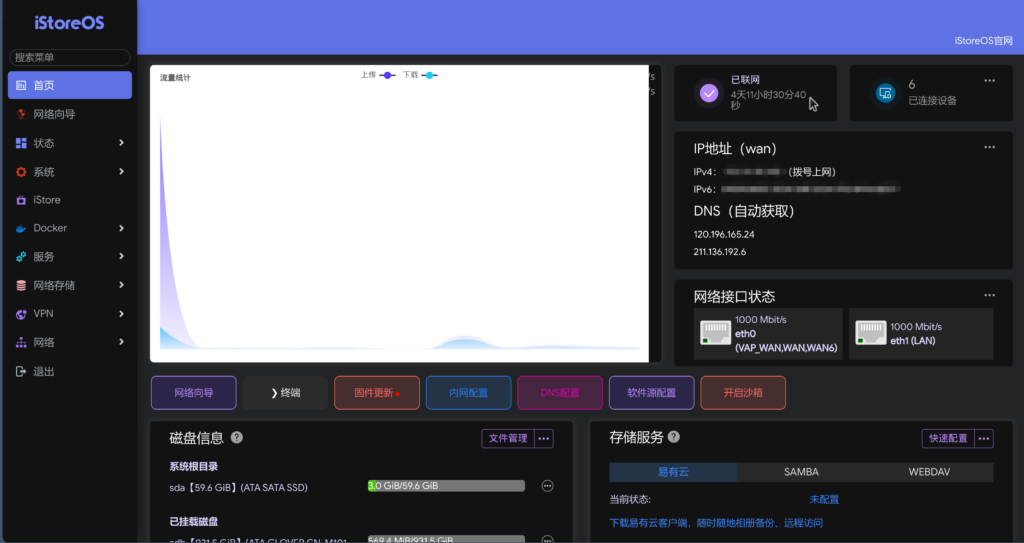Viewport: 1024px width, 543px height.
Task: Click the help icon next to 磁盘信息
Action: coord(237,437)
